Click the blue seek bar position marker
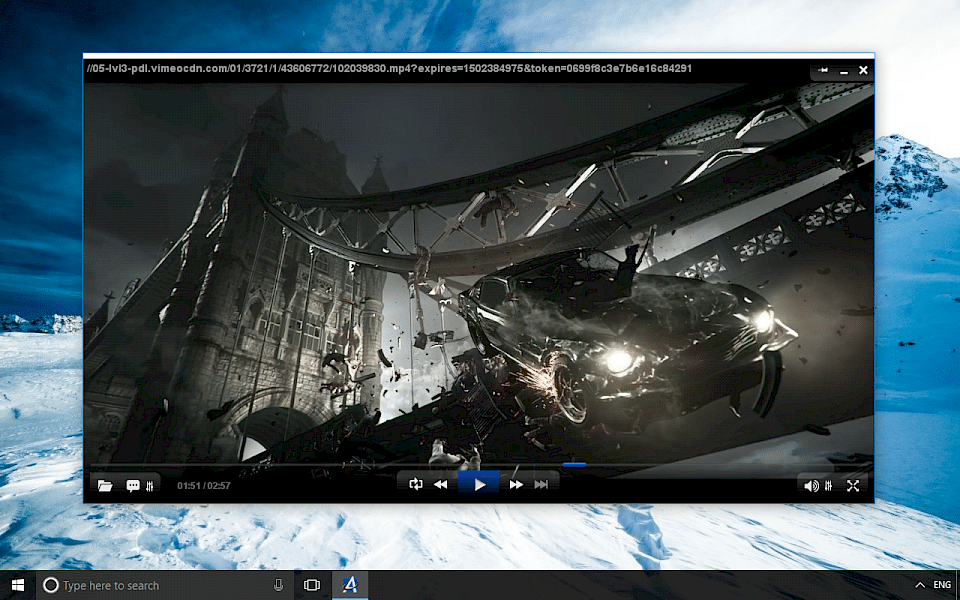This screenshot has height=600, width=960. (574, 465)
